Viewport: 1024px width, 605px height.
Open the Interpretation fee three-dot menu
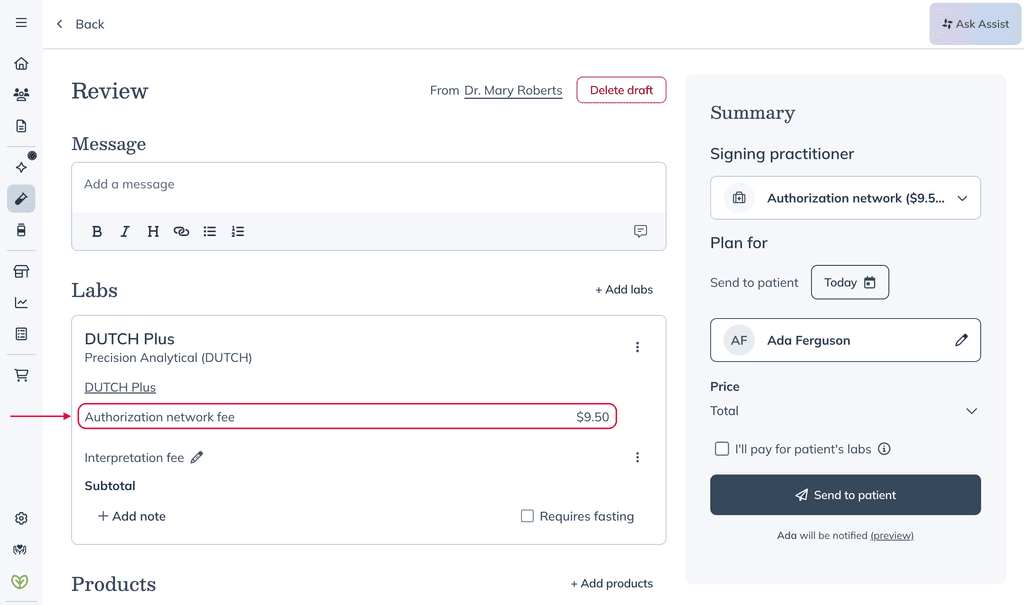coord(637,457)
